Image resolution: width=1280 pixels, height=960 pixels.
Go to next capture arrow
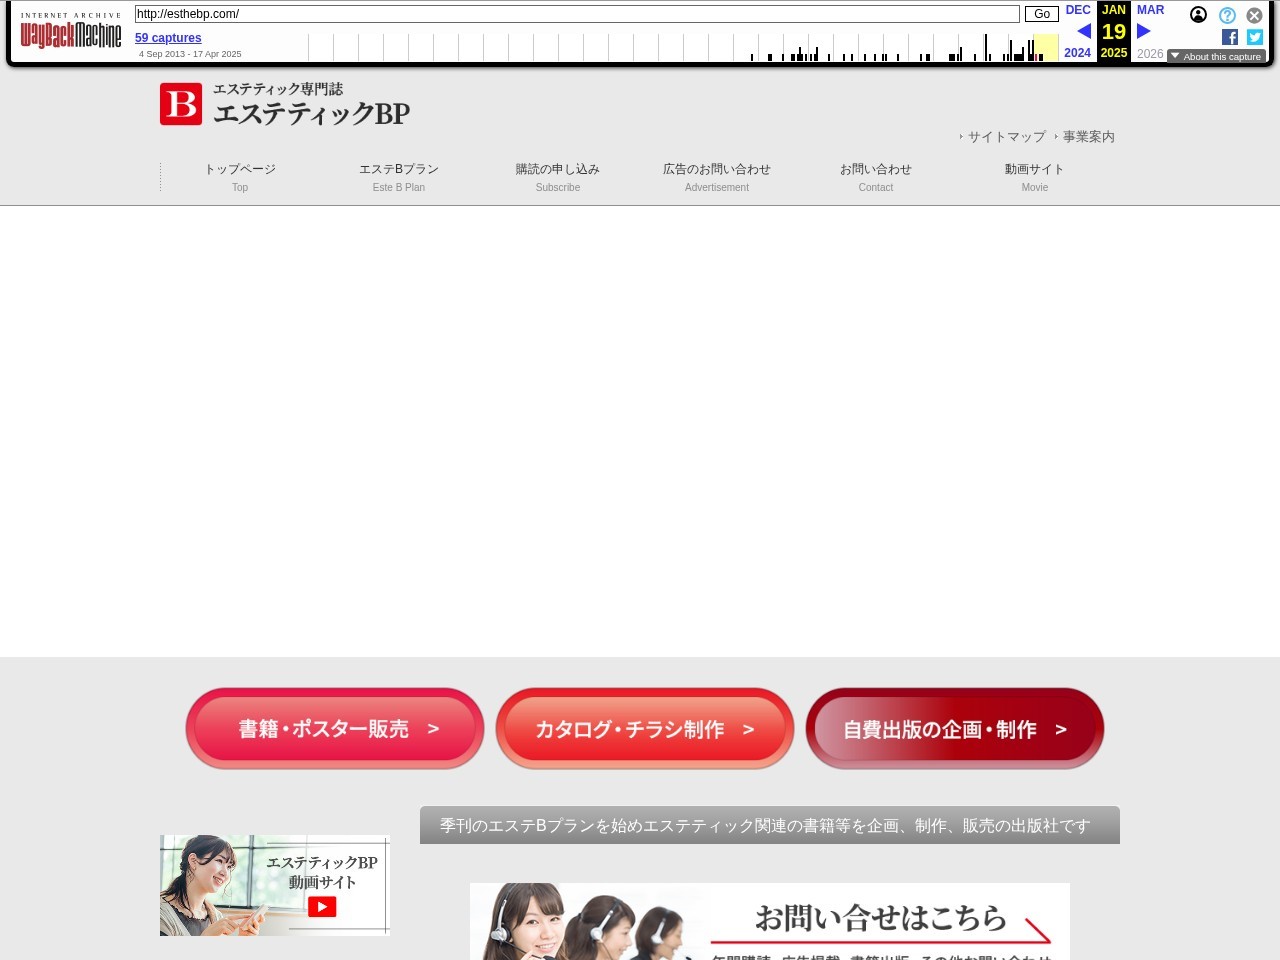click(1144, 31)
